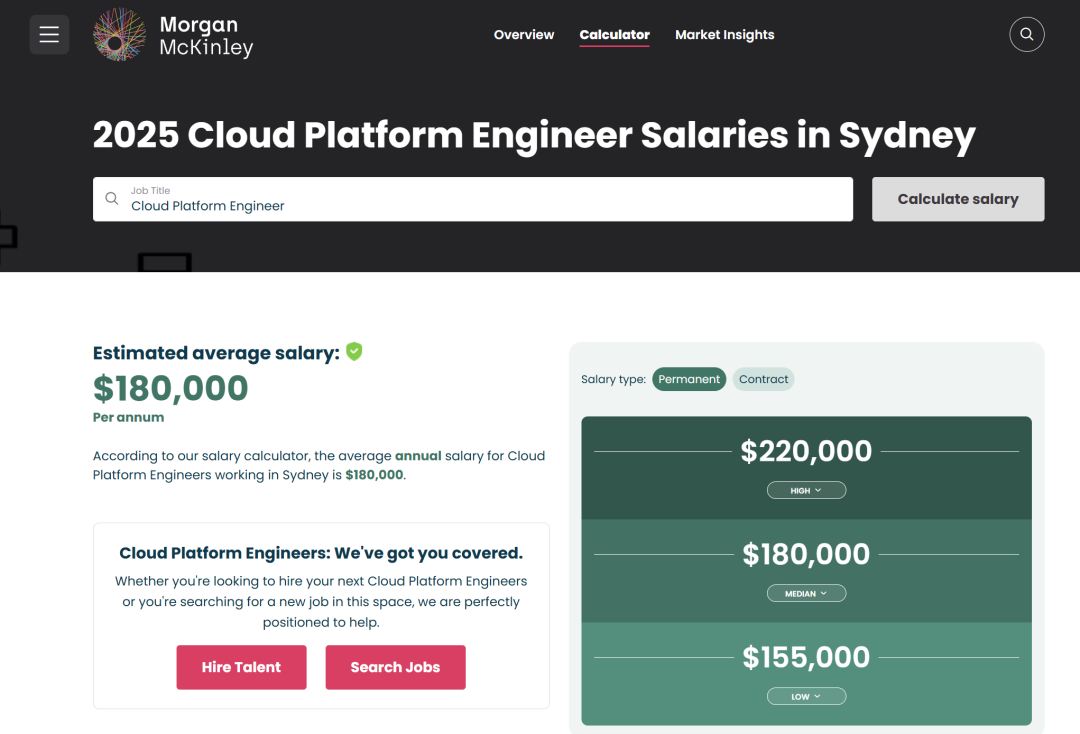Switch salary type to Contract

pyautogui.click(x=764, y=379)
